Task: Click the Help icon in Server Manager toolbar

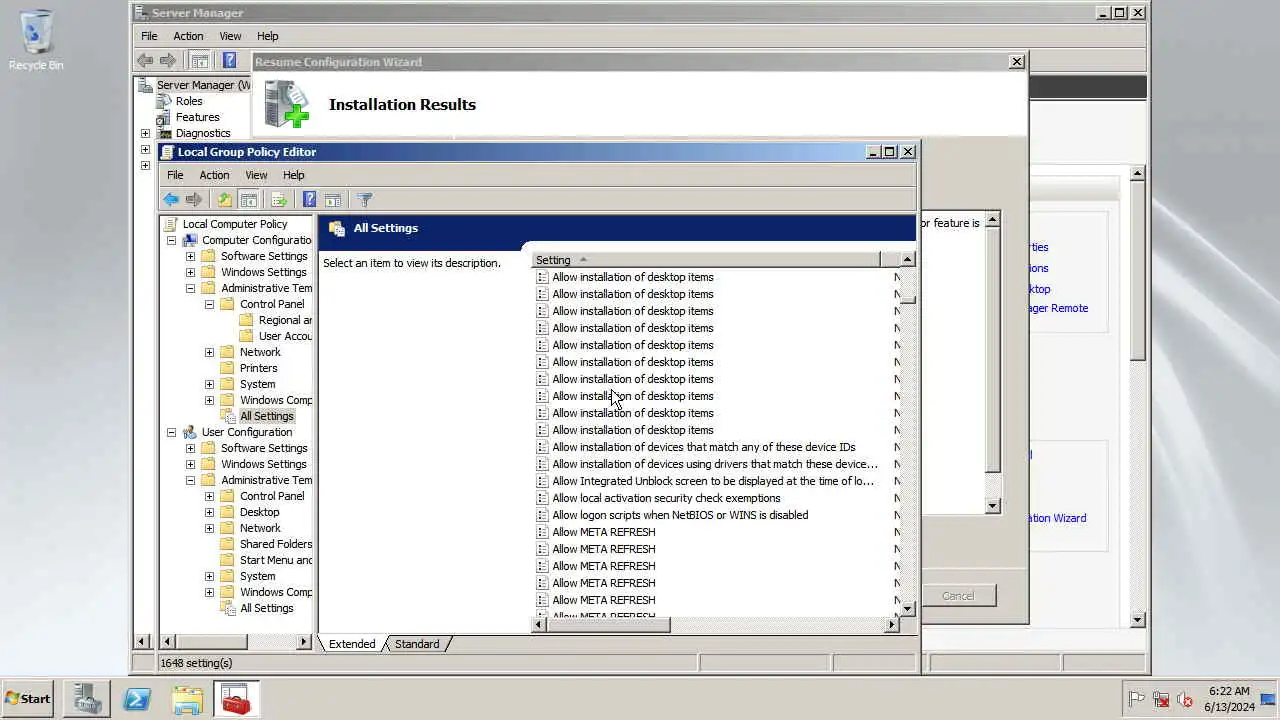Action: pyautogui.click(x=230, y=61)
